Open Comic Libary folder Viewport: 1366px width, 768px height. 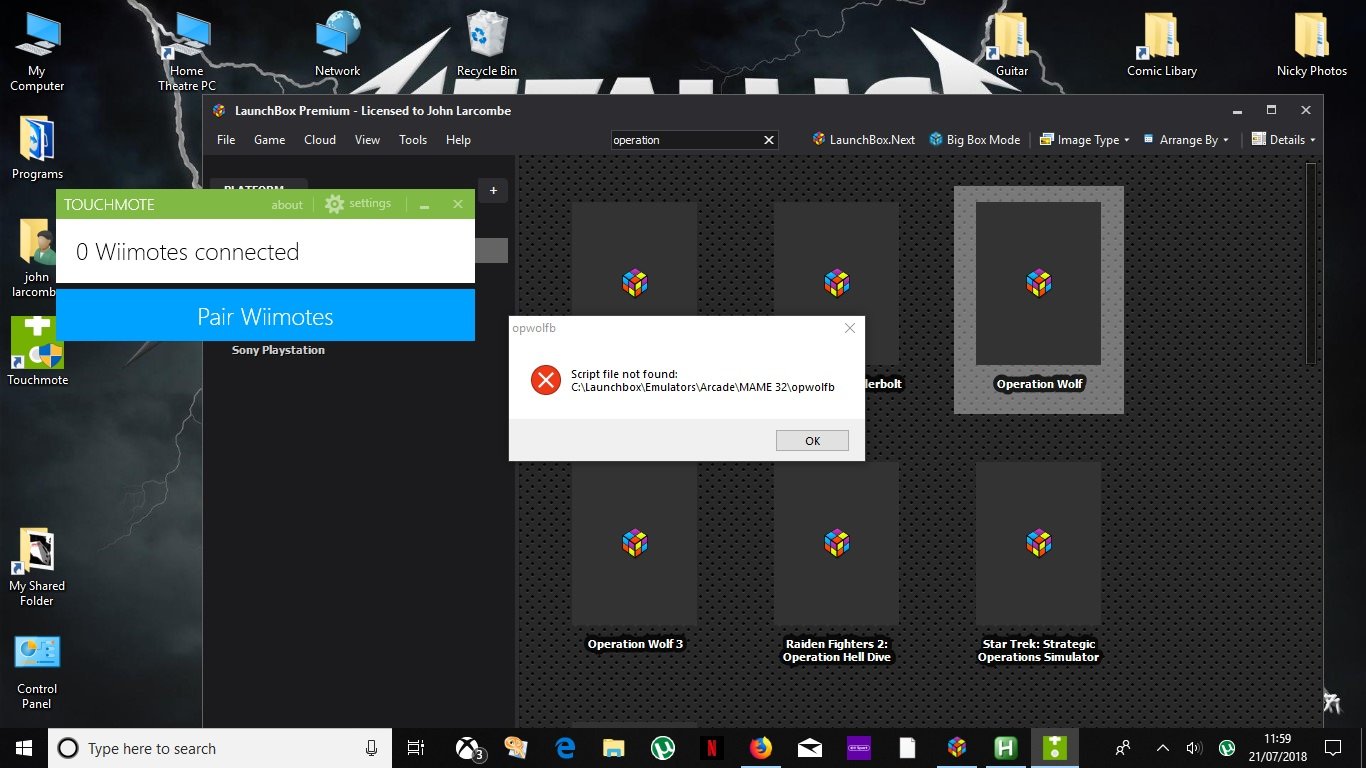(1162, 45)
